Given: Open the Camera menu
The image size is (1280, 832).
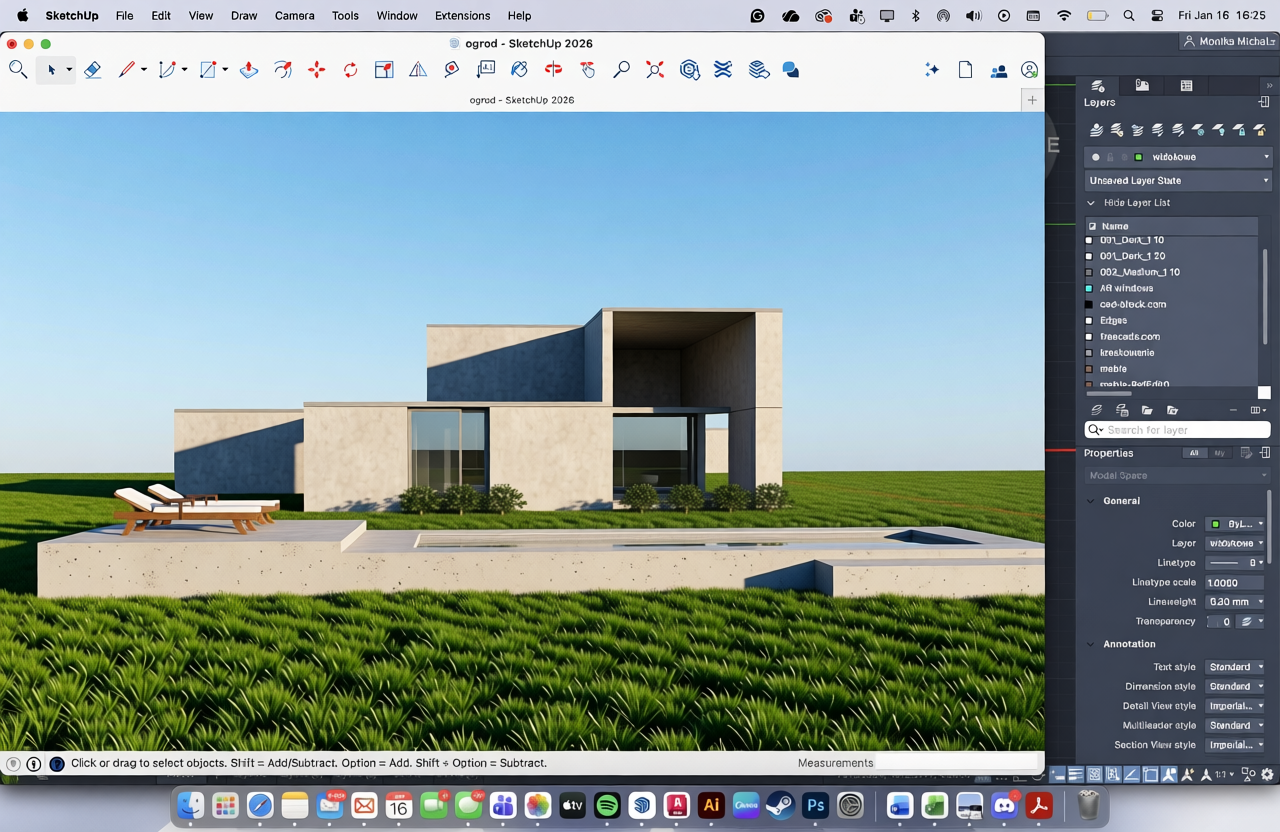Looking at the screenshot, I should coord(294,16).
